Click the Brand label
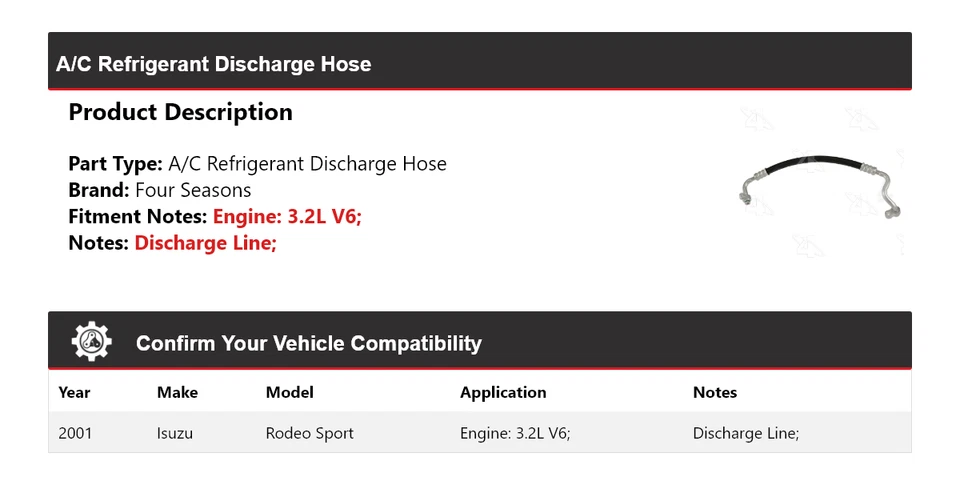Screen dimensions: 960x485 [98, 190]
